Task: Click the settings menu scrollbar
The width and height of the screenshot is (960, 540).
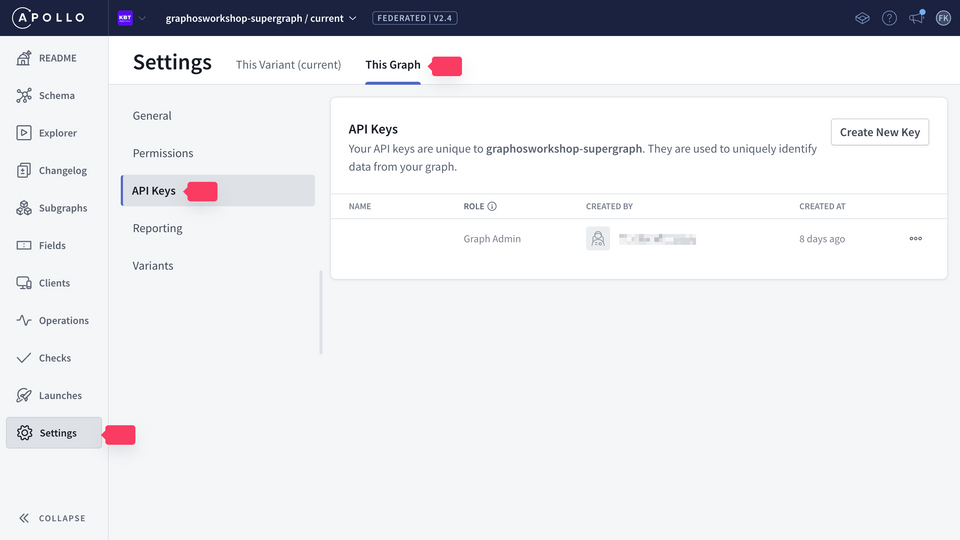Action: [321, 312]
